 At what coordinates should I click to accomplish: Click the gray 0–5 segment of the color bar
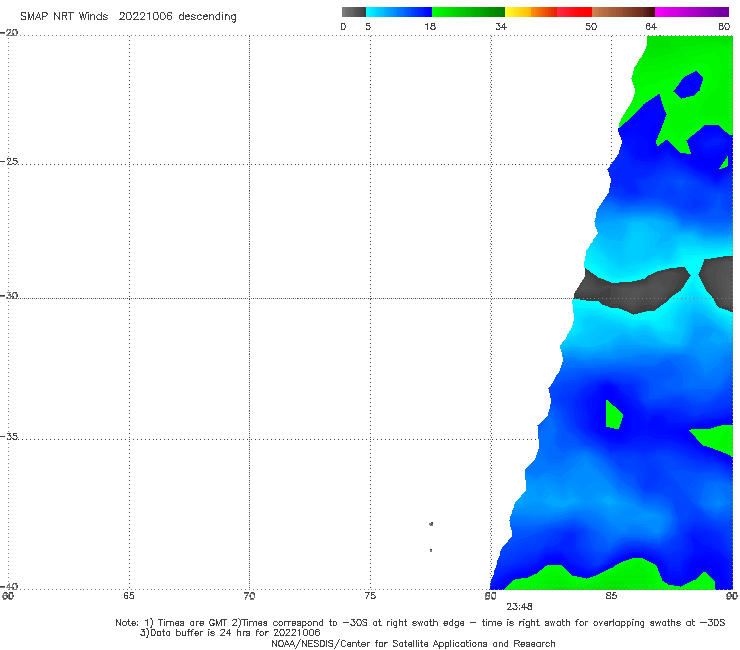353,12
